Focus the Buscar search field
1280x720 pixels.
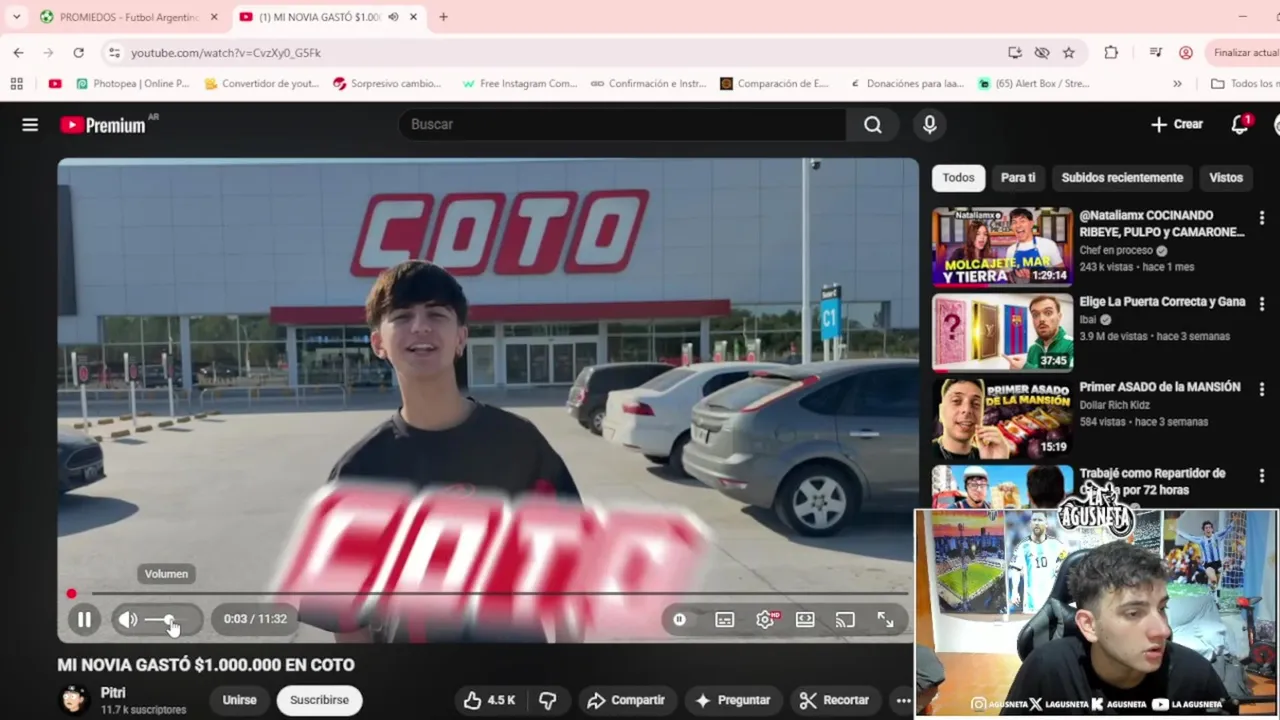point(623,124)
